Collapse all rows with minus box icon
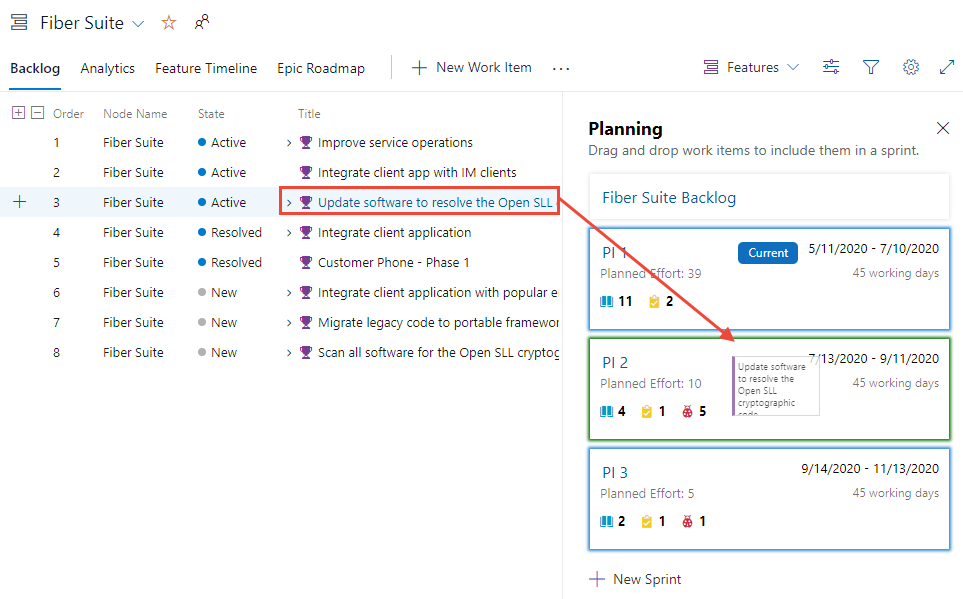The width and height of the screenshot is (963, 599). point(37,112)
